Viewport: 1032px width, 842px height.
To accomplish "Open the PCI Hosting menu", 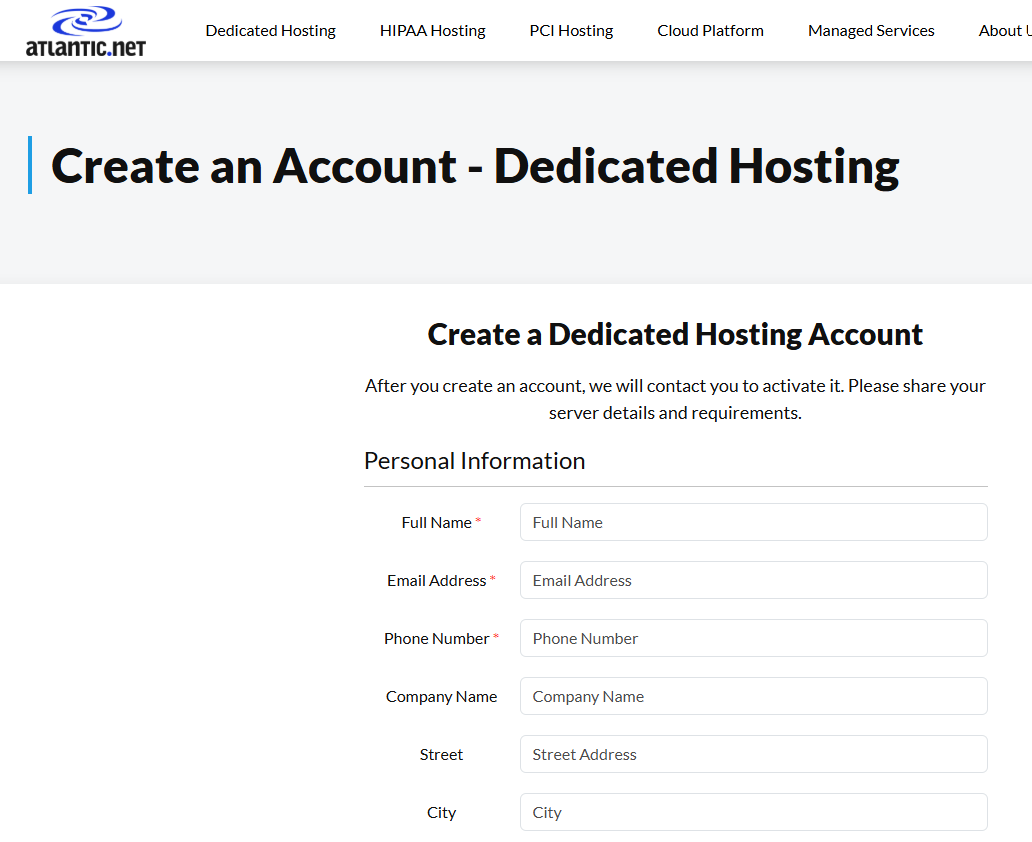I will (x=571, y=31).
